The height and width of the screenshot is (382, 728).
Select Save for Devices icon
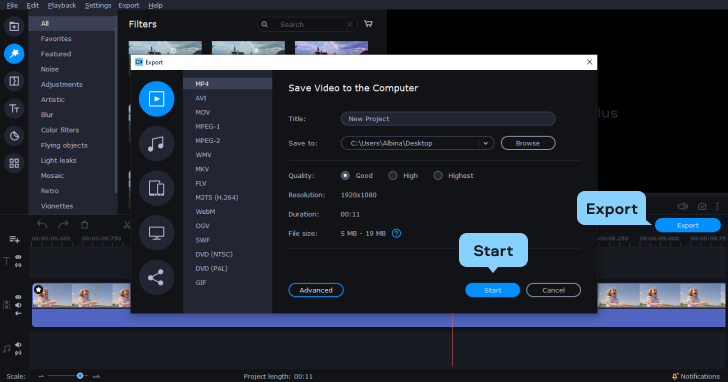click(156, 188)
